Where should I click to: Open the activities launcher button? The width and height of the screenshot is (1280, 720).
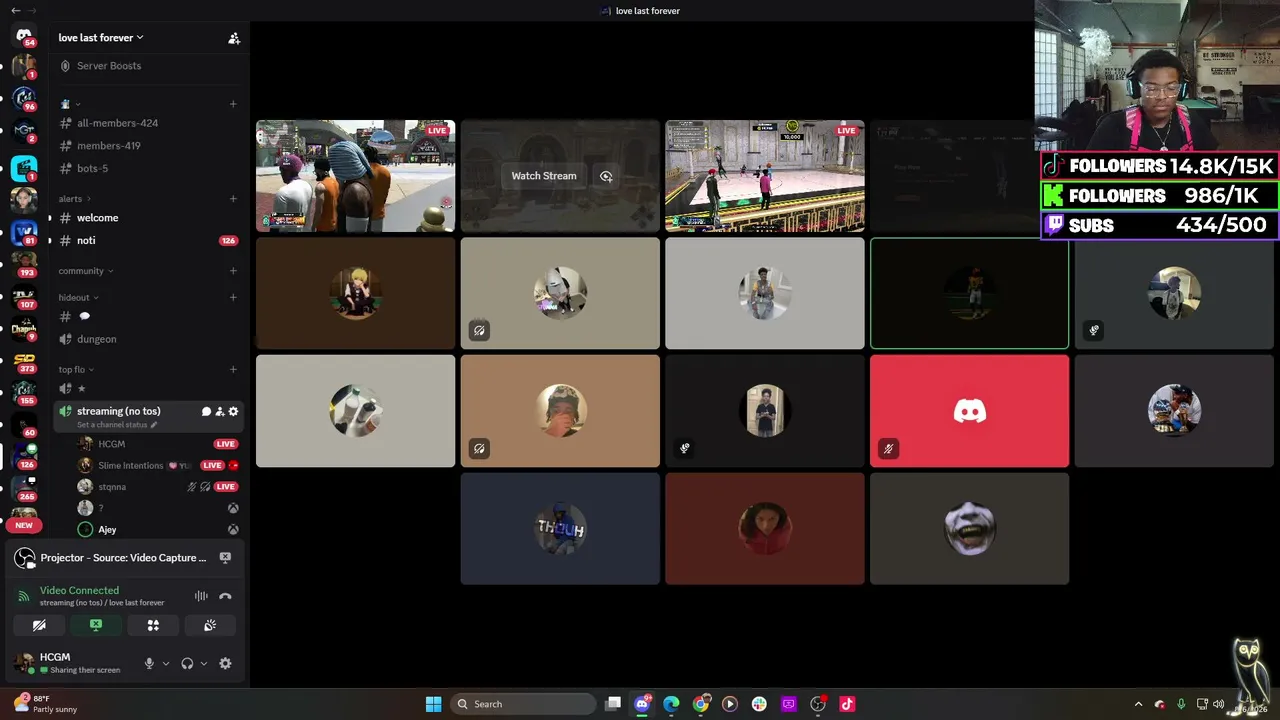(x=153, y=625)
